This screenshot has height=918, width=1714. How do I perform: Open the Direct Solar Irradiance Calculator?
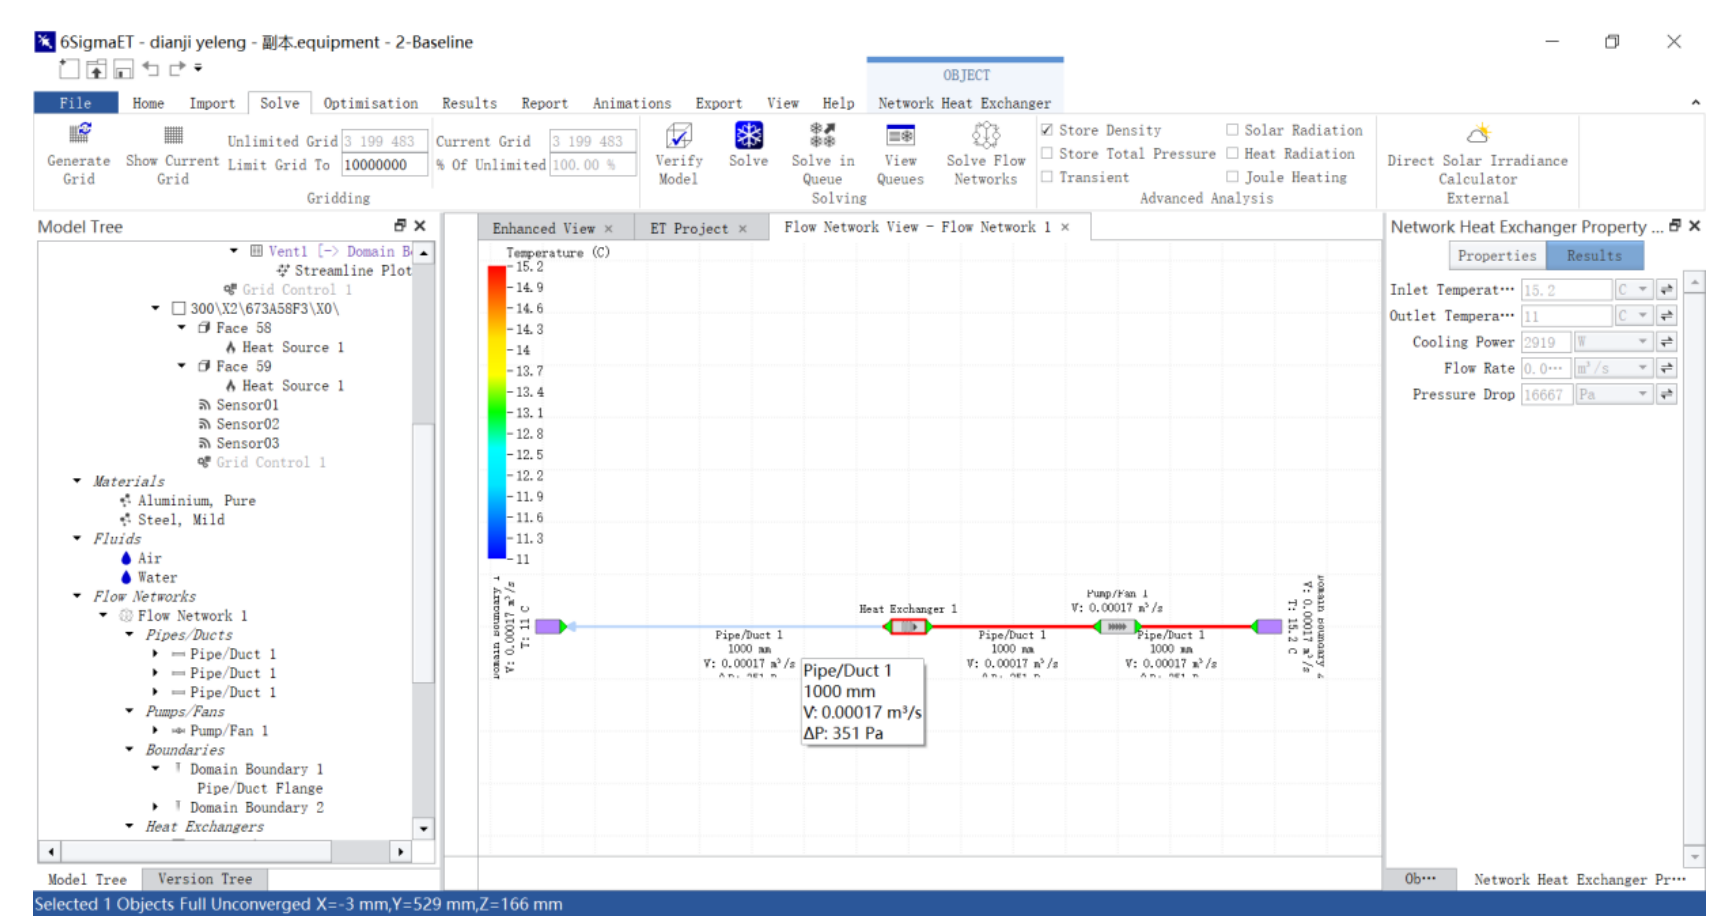point(1477,135)
